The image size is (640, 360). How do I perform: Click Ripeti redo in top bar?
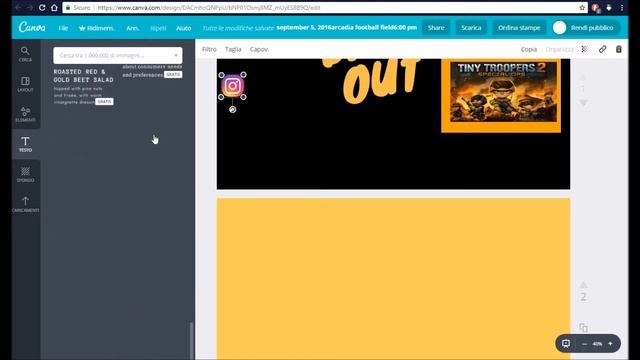(158, 28)
